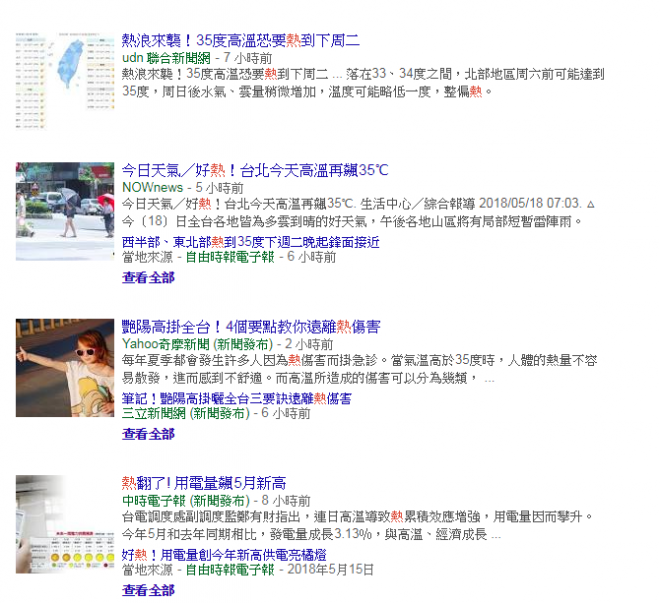The height and width of the screenshot is (603, 660).
Task: Click the NOWnews source label
Action: tap(152, 187)
